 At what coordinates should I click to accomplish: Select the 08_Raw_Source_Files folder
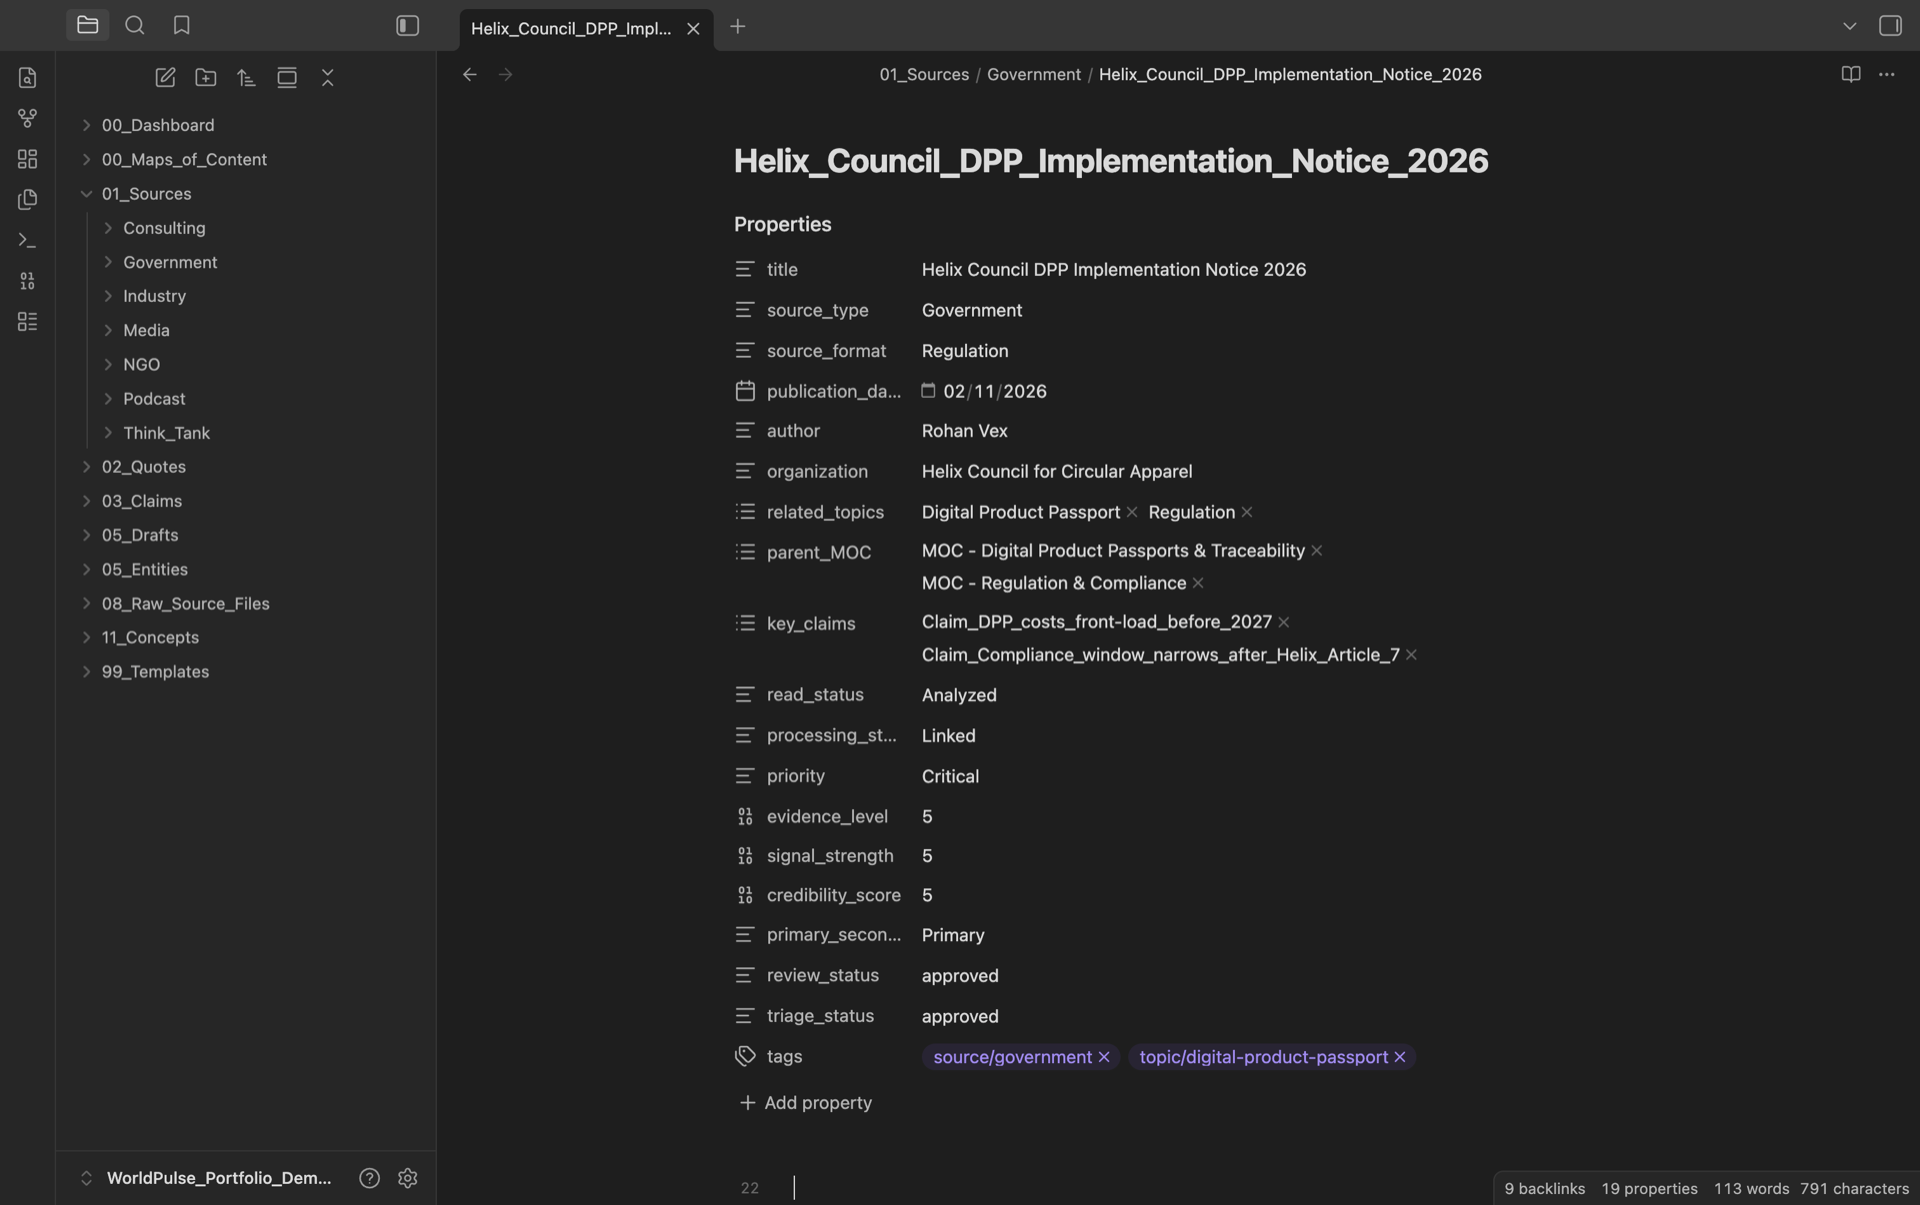(185, 604)
